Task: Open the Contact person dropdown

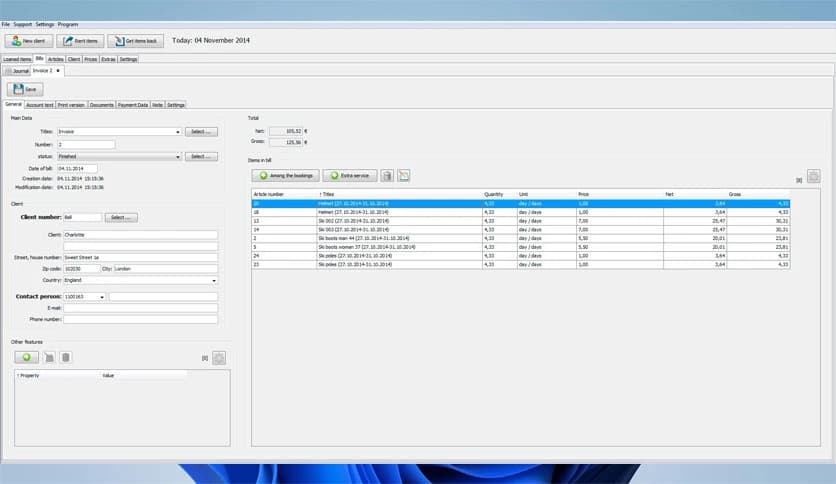Action: pyautogui.click(x=102, y=297)
